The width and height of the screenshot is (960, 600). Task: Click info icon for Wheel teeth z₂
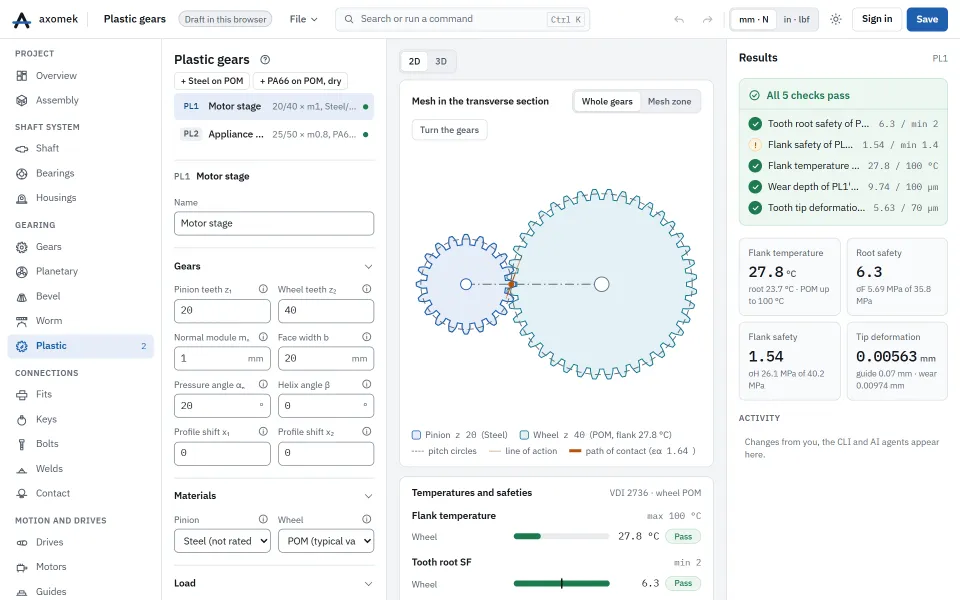(x=367, y=289)
